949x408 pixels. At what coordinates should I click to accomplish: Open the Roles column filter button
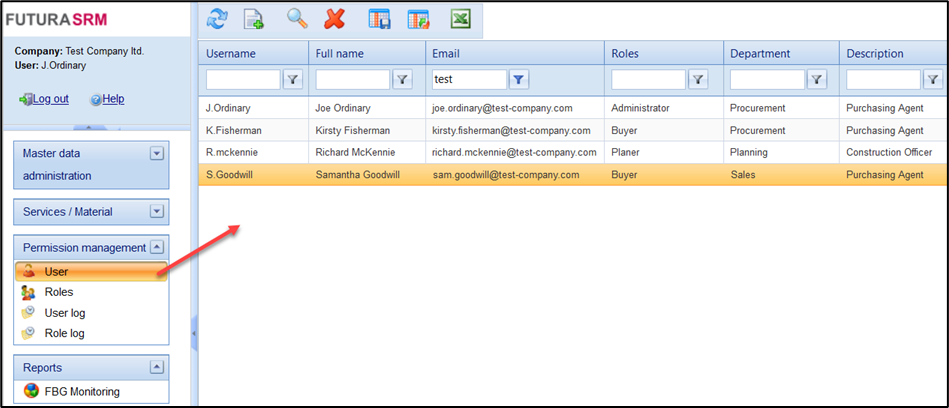(x=699, y=80)
